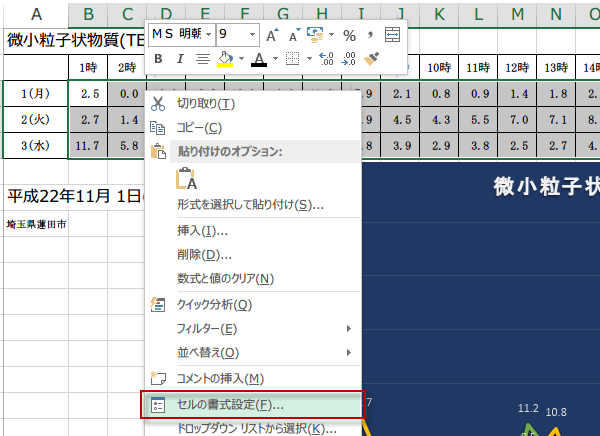Apply the accounting number format icon
600x436 pixels.
(315, 35)
